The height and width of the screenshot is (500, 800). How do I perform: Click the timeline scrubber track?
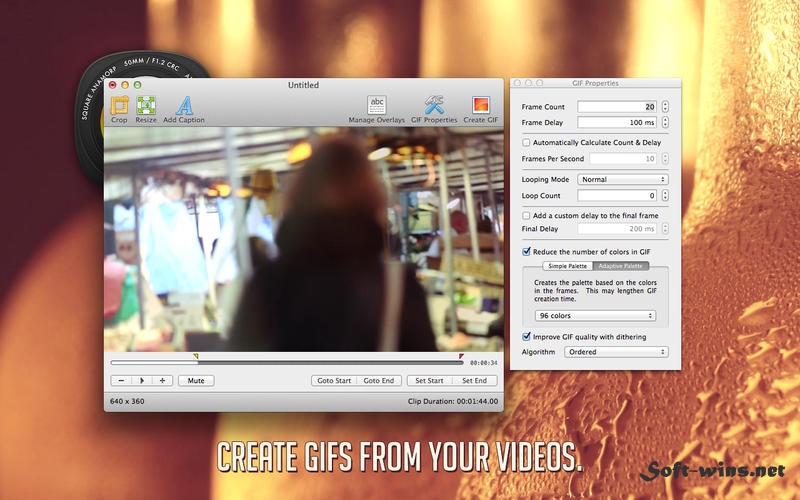click(x=287, y=363)
